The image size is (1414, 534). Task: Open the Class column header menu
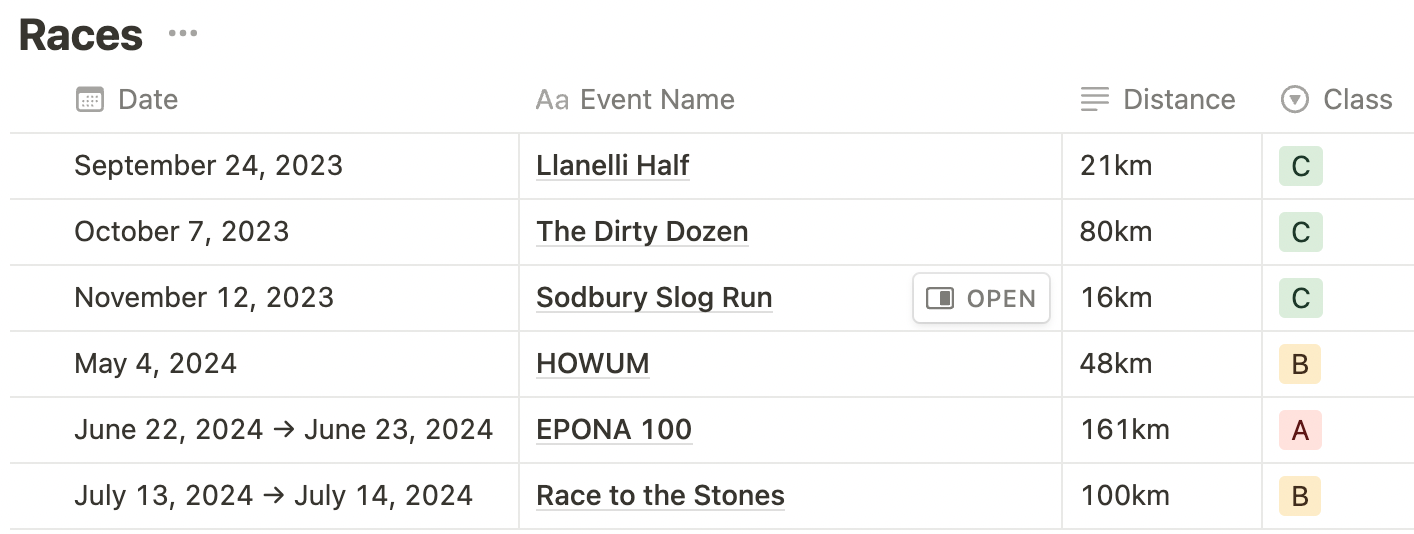pos(1357,100)
